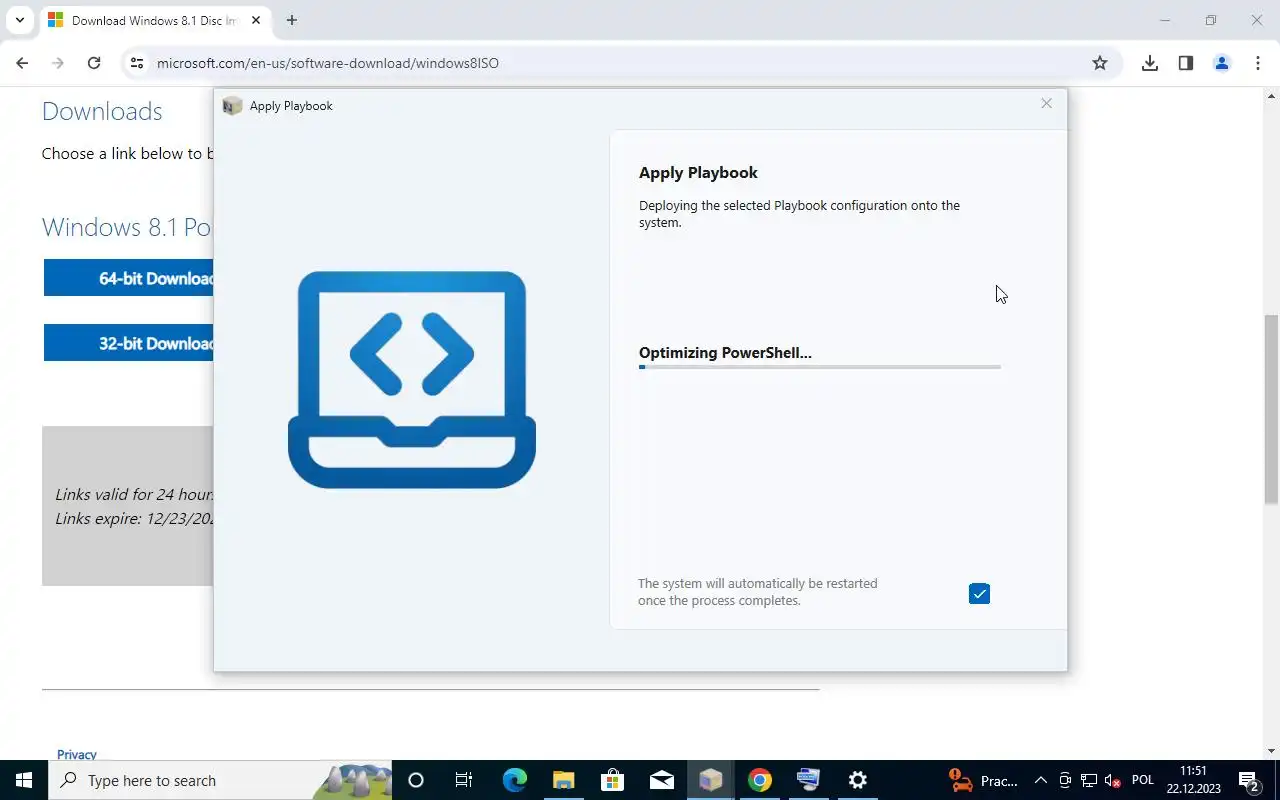Open Chrome profile icon
The width and height of the screenshot is (1280, 800).
click(x=1222, y=63)
